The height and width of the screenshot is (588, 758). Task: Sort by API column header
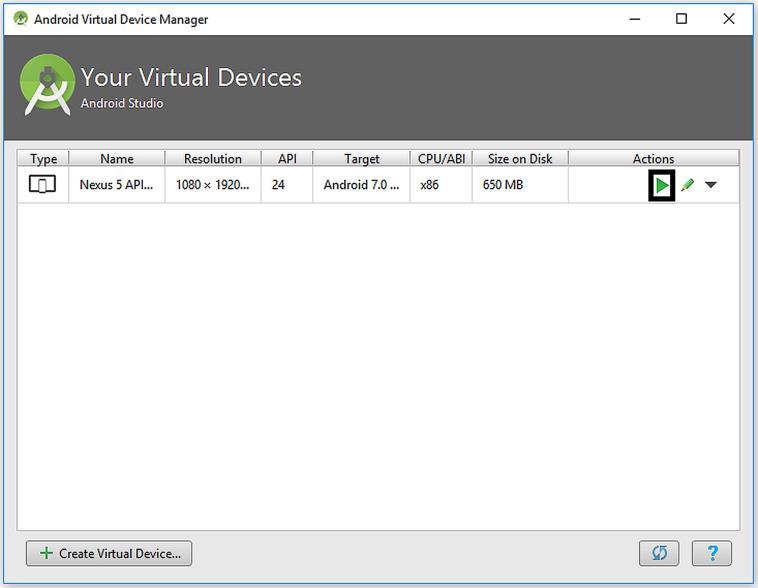(x=287, y=159)
